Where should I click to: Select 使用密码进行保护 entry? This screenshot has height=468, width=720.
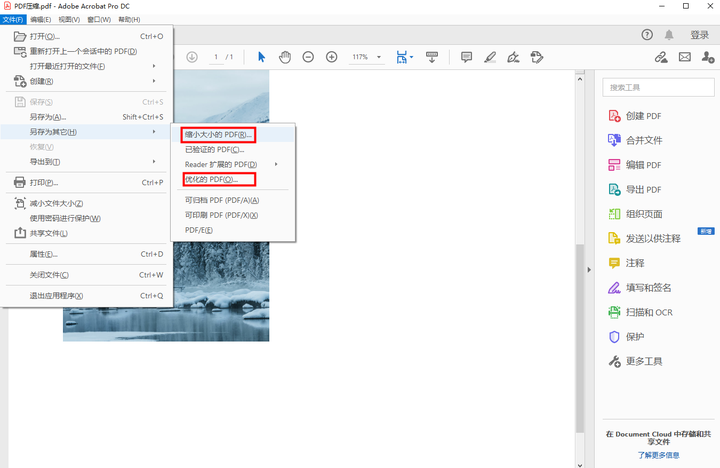tap(87, 218)
